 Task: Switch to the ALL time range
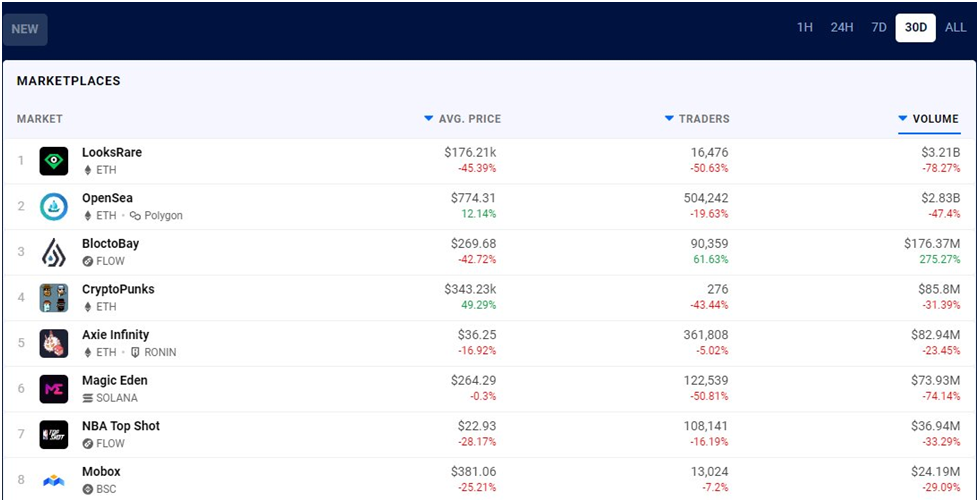[955, 28]
